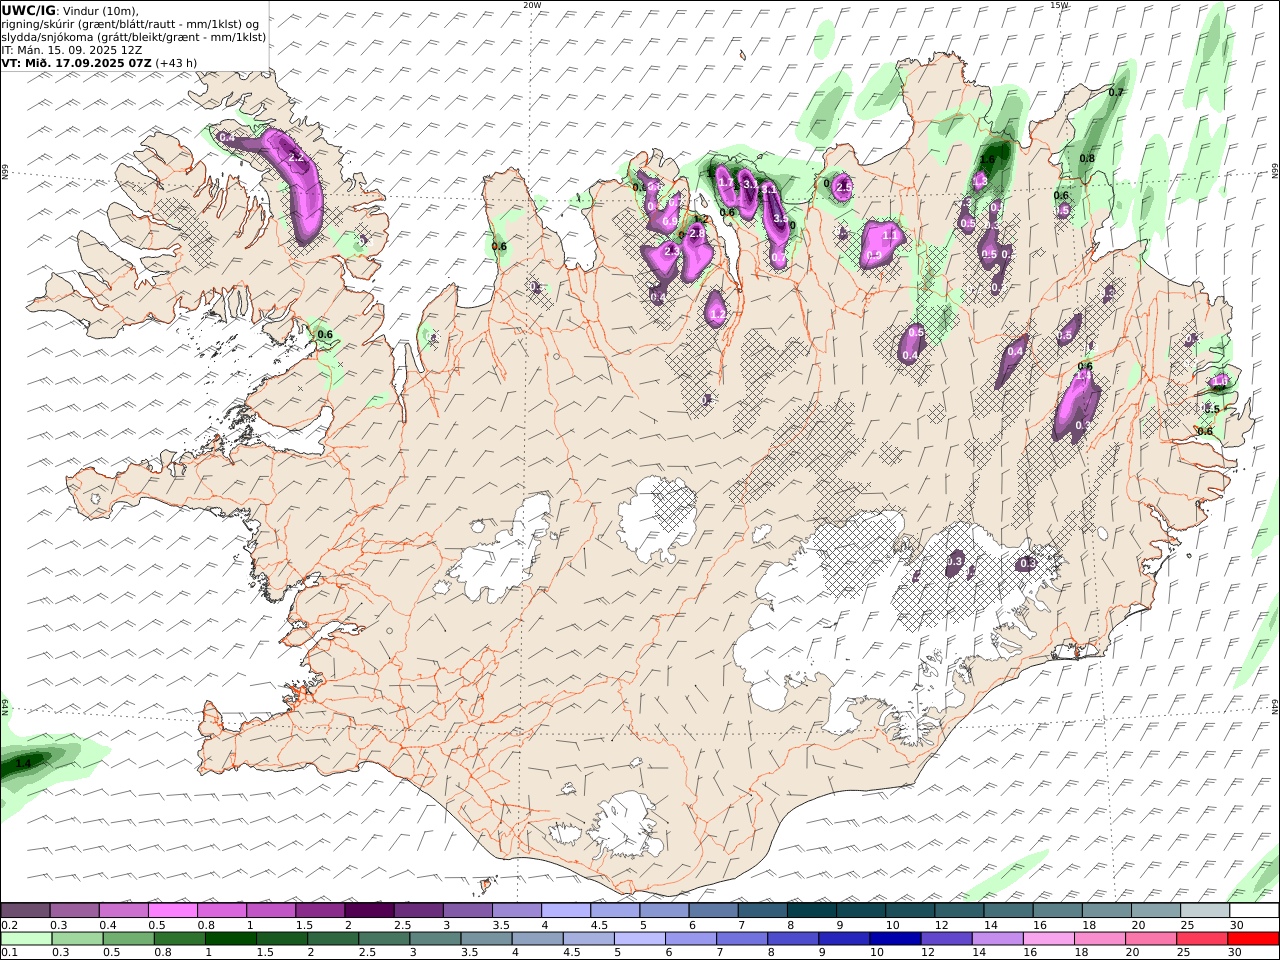Select the bright pink swatch between 0.5 and 0.8
The image size is (1280, 960).
click(x=173, y=911)
